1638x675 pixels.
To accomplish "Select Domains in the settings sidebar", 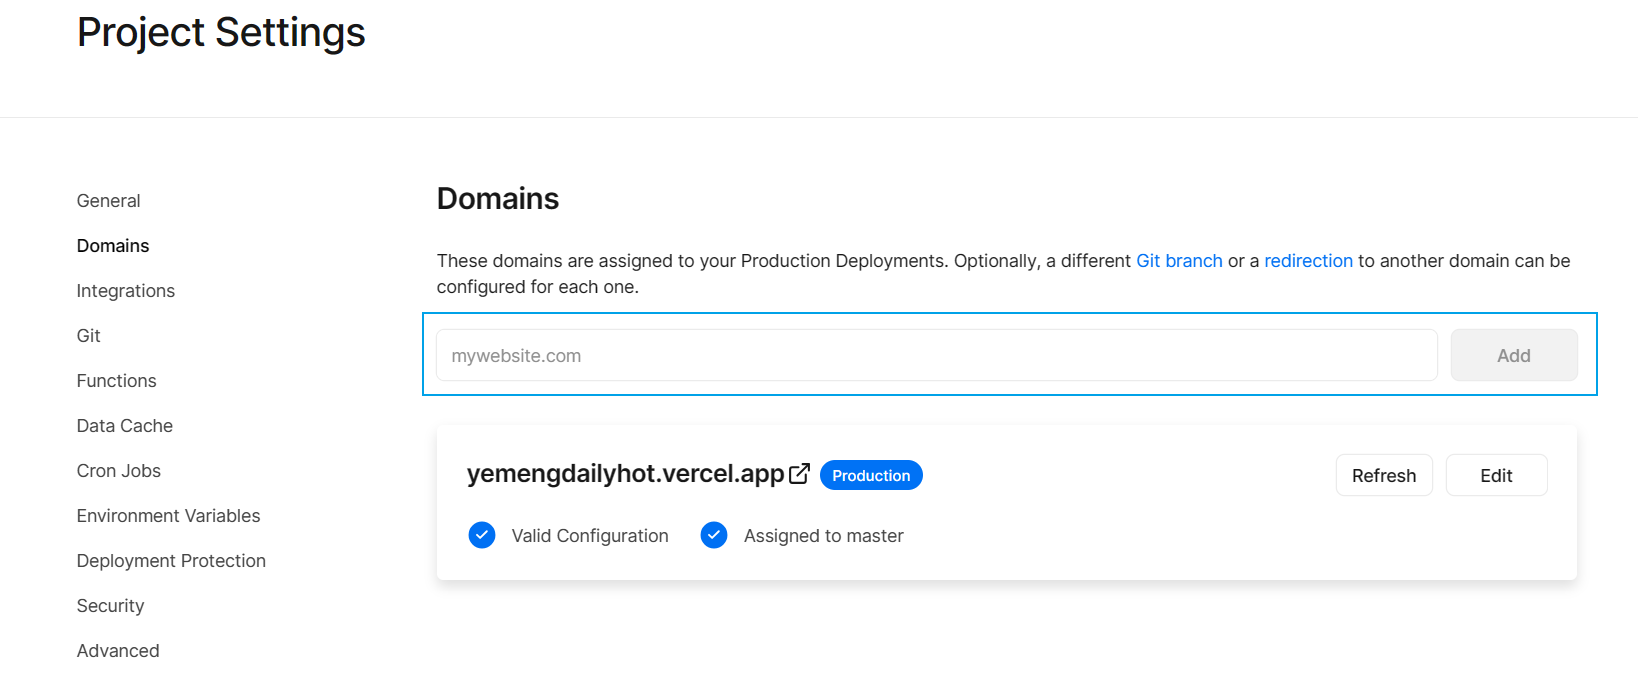I will [x=113, y=246].
